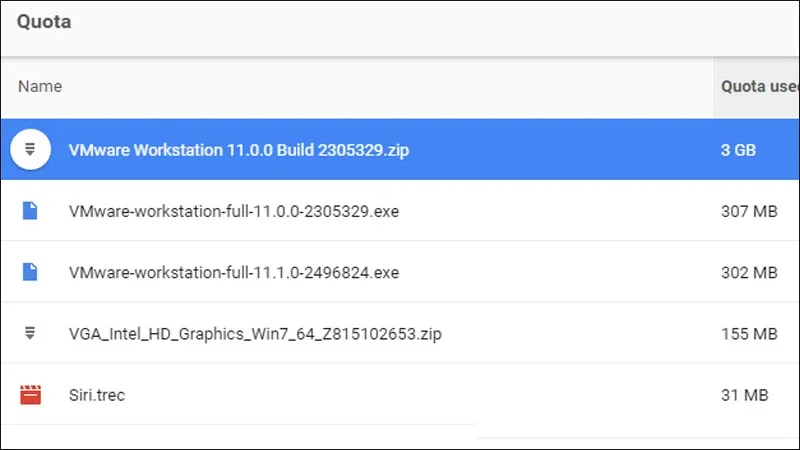Click the Quota page title
Viewport: 800px width, 450px height.
click(x=44, y=21)
